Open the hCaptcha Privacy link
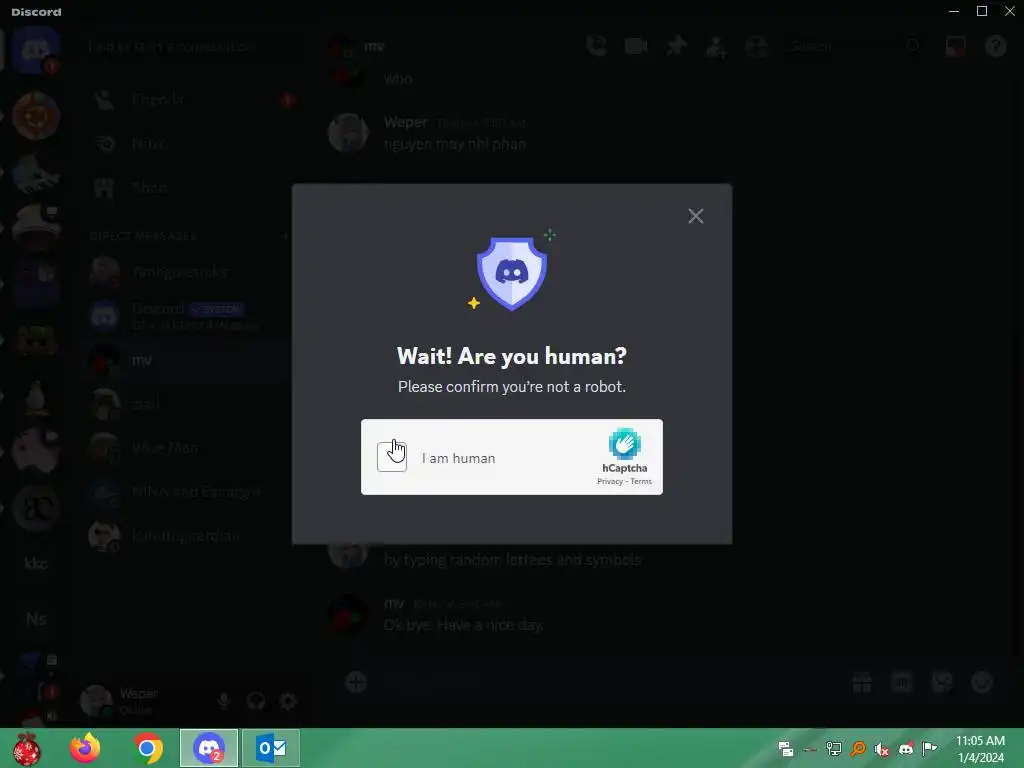 pyautogui.click(x=609, y=482)
